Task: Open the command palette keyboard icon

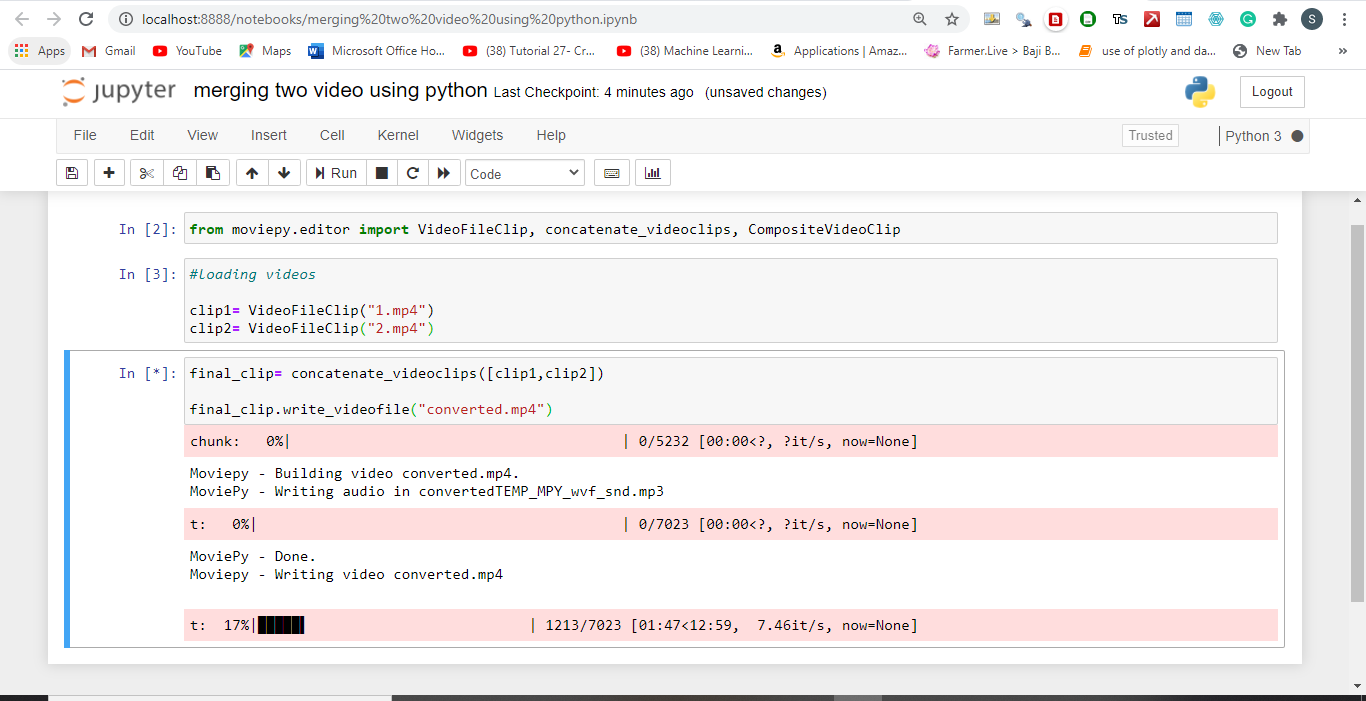Action: point(611,172)
